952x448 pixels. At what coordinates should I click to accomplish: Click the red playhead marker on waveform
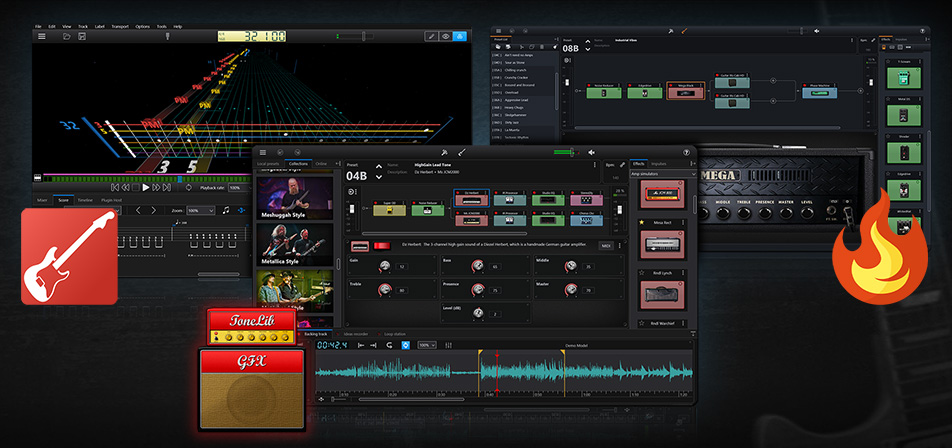click(x=497, y=354)
